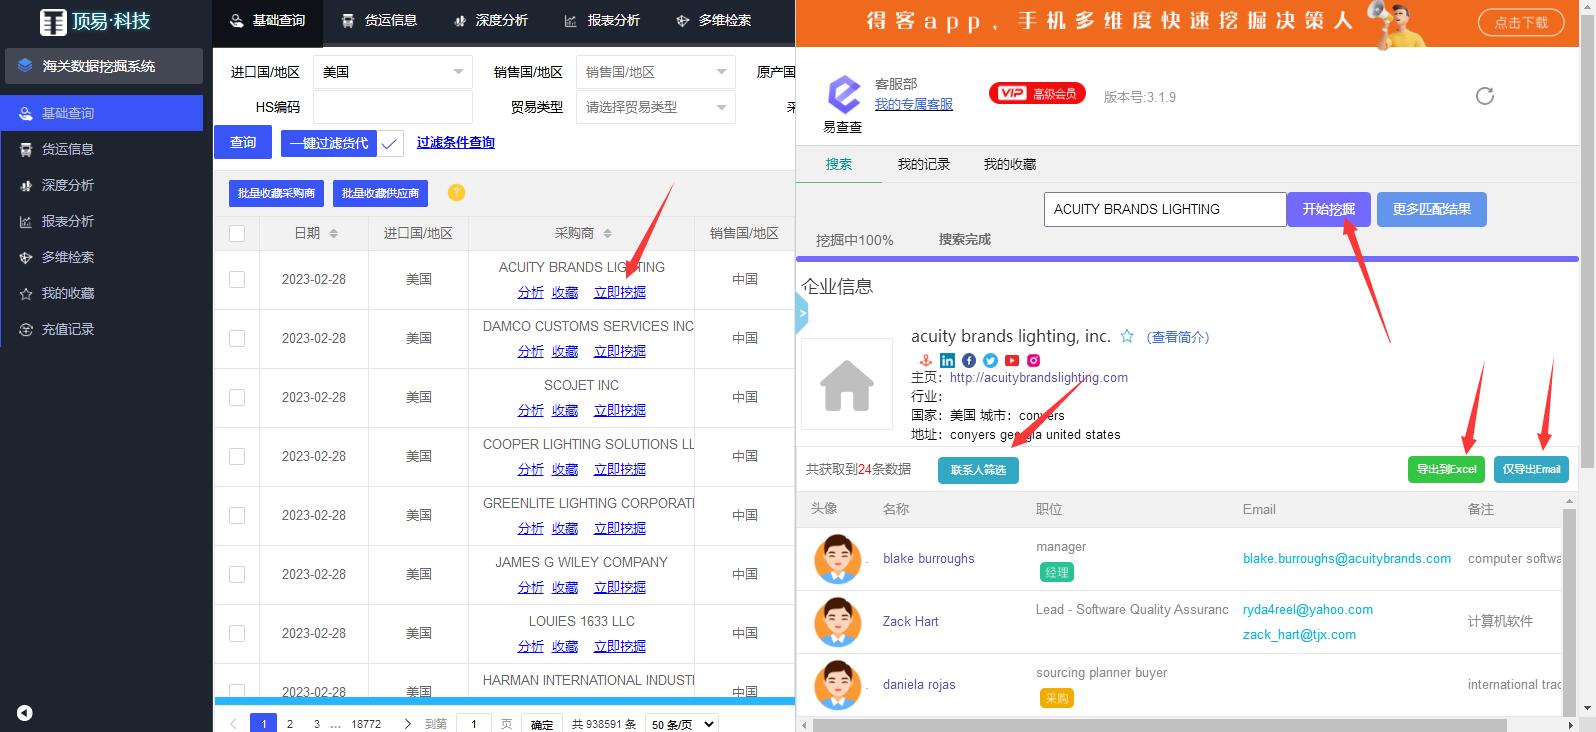Open 充值记录 in left sidebar
Image resolution: width=1596 pixels, height=732 pixels.
coord(101,329)
